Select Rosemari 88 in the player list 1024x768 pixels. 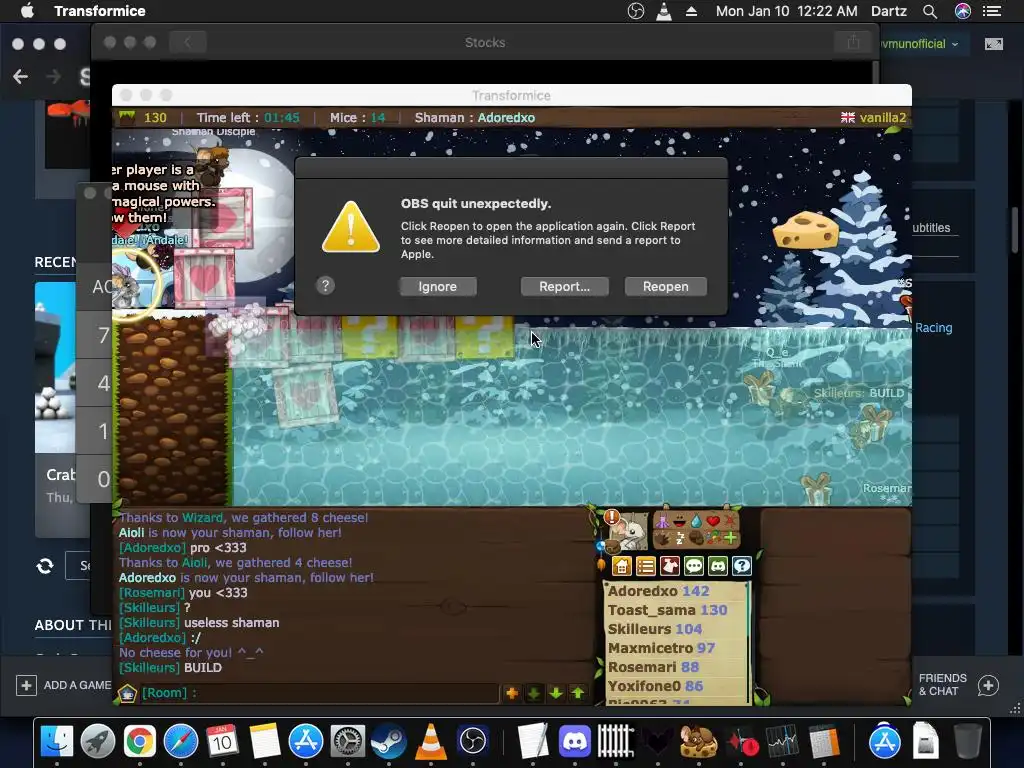click(653, 667)
